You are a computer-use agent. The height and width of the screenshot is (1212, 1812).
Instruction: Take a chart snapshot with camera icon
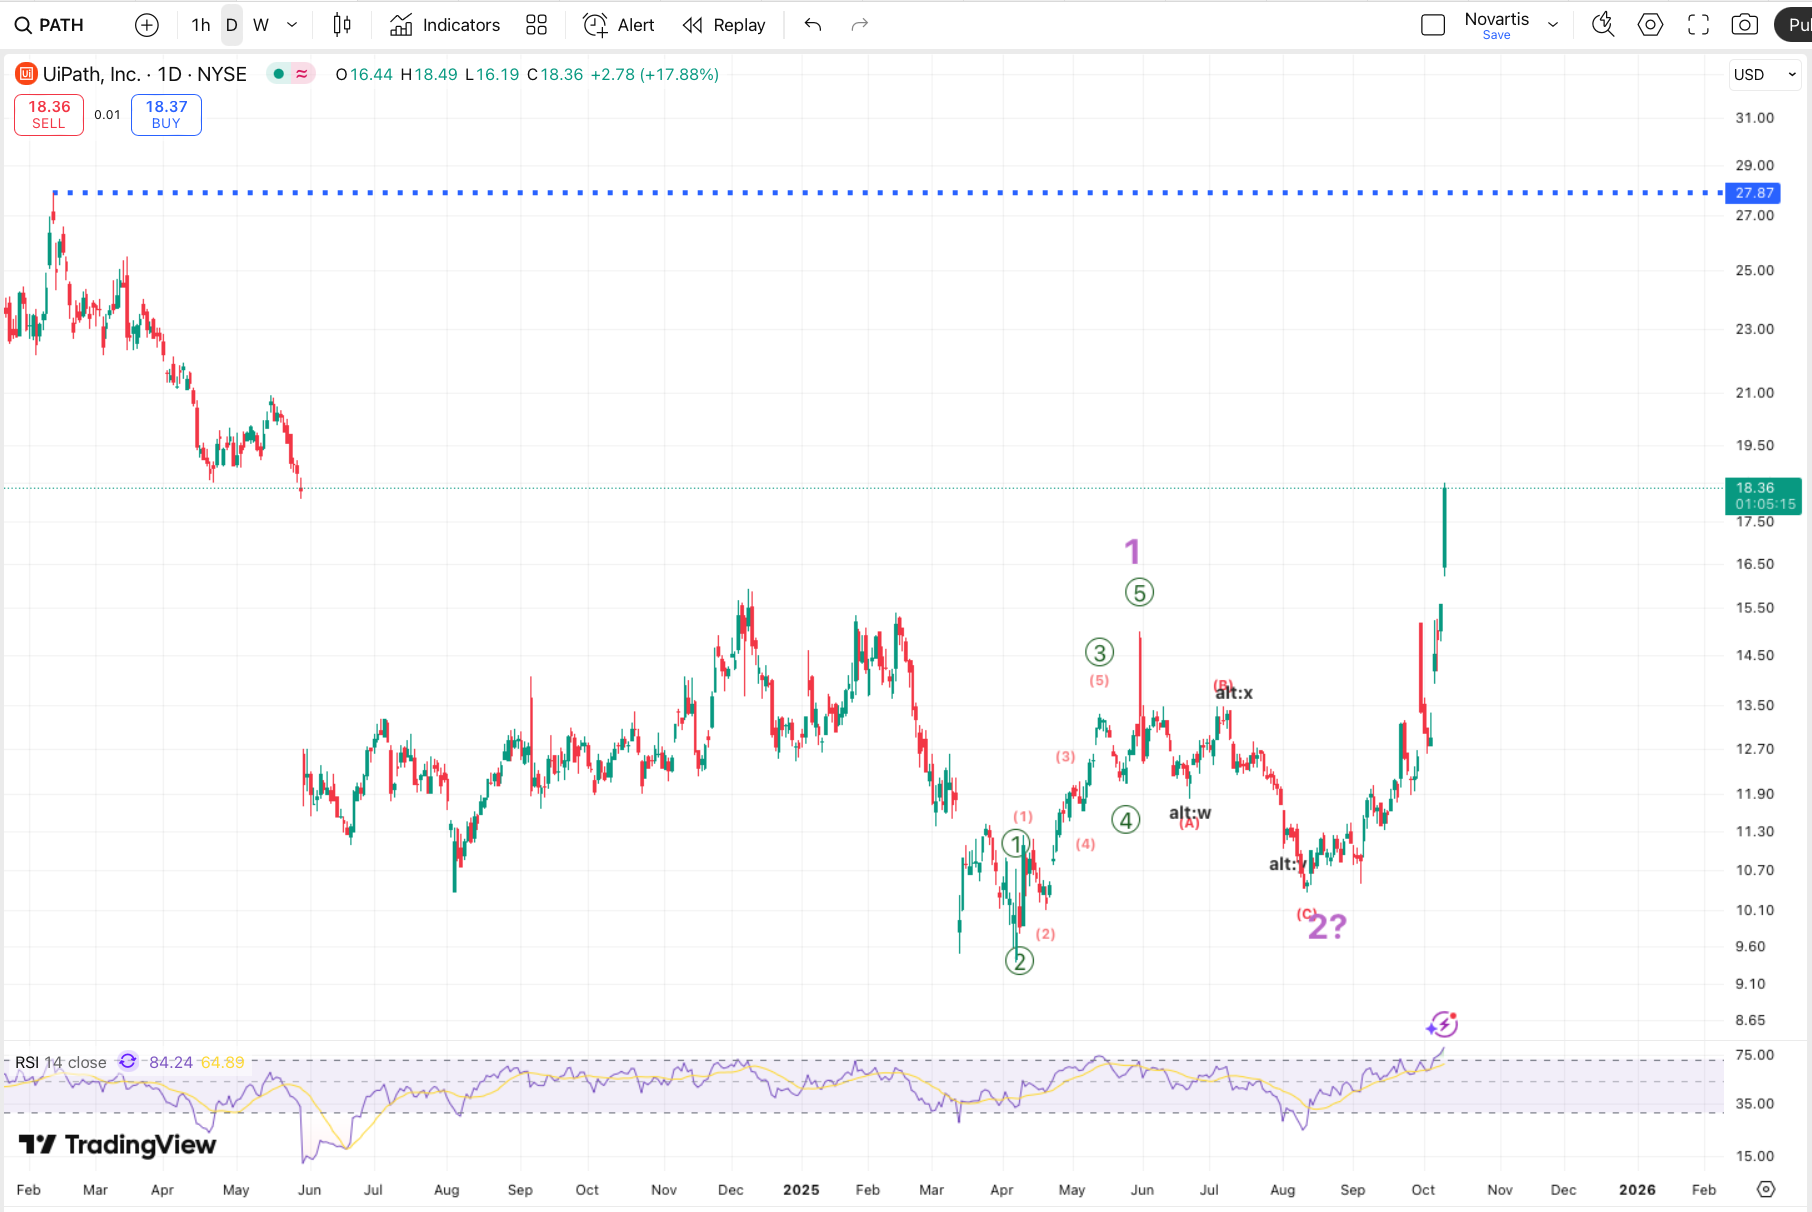point(1745,25)
